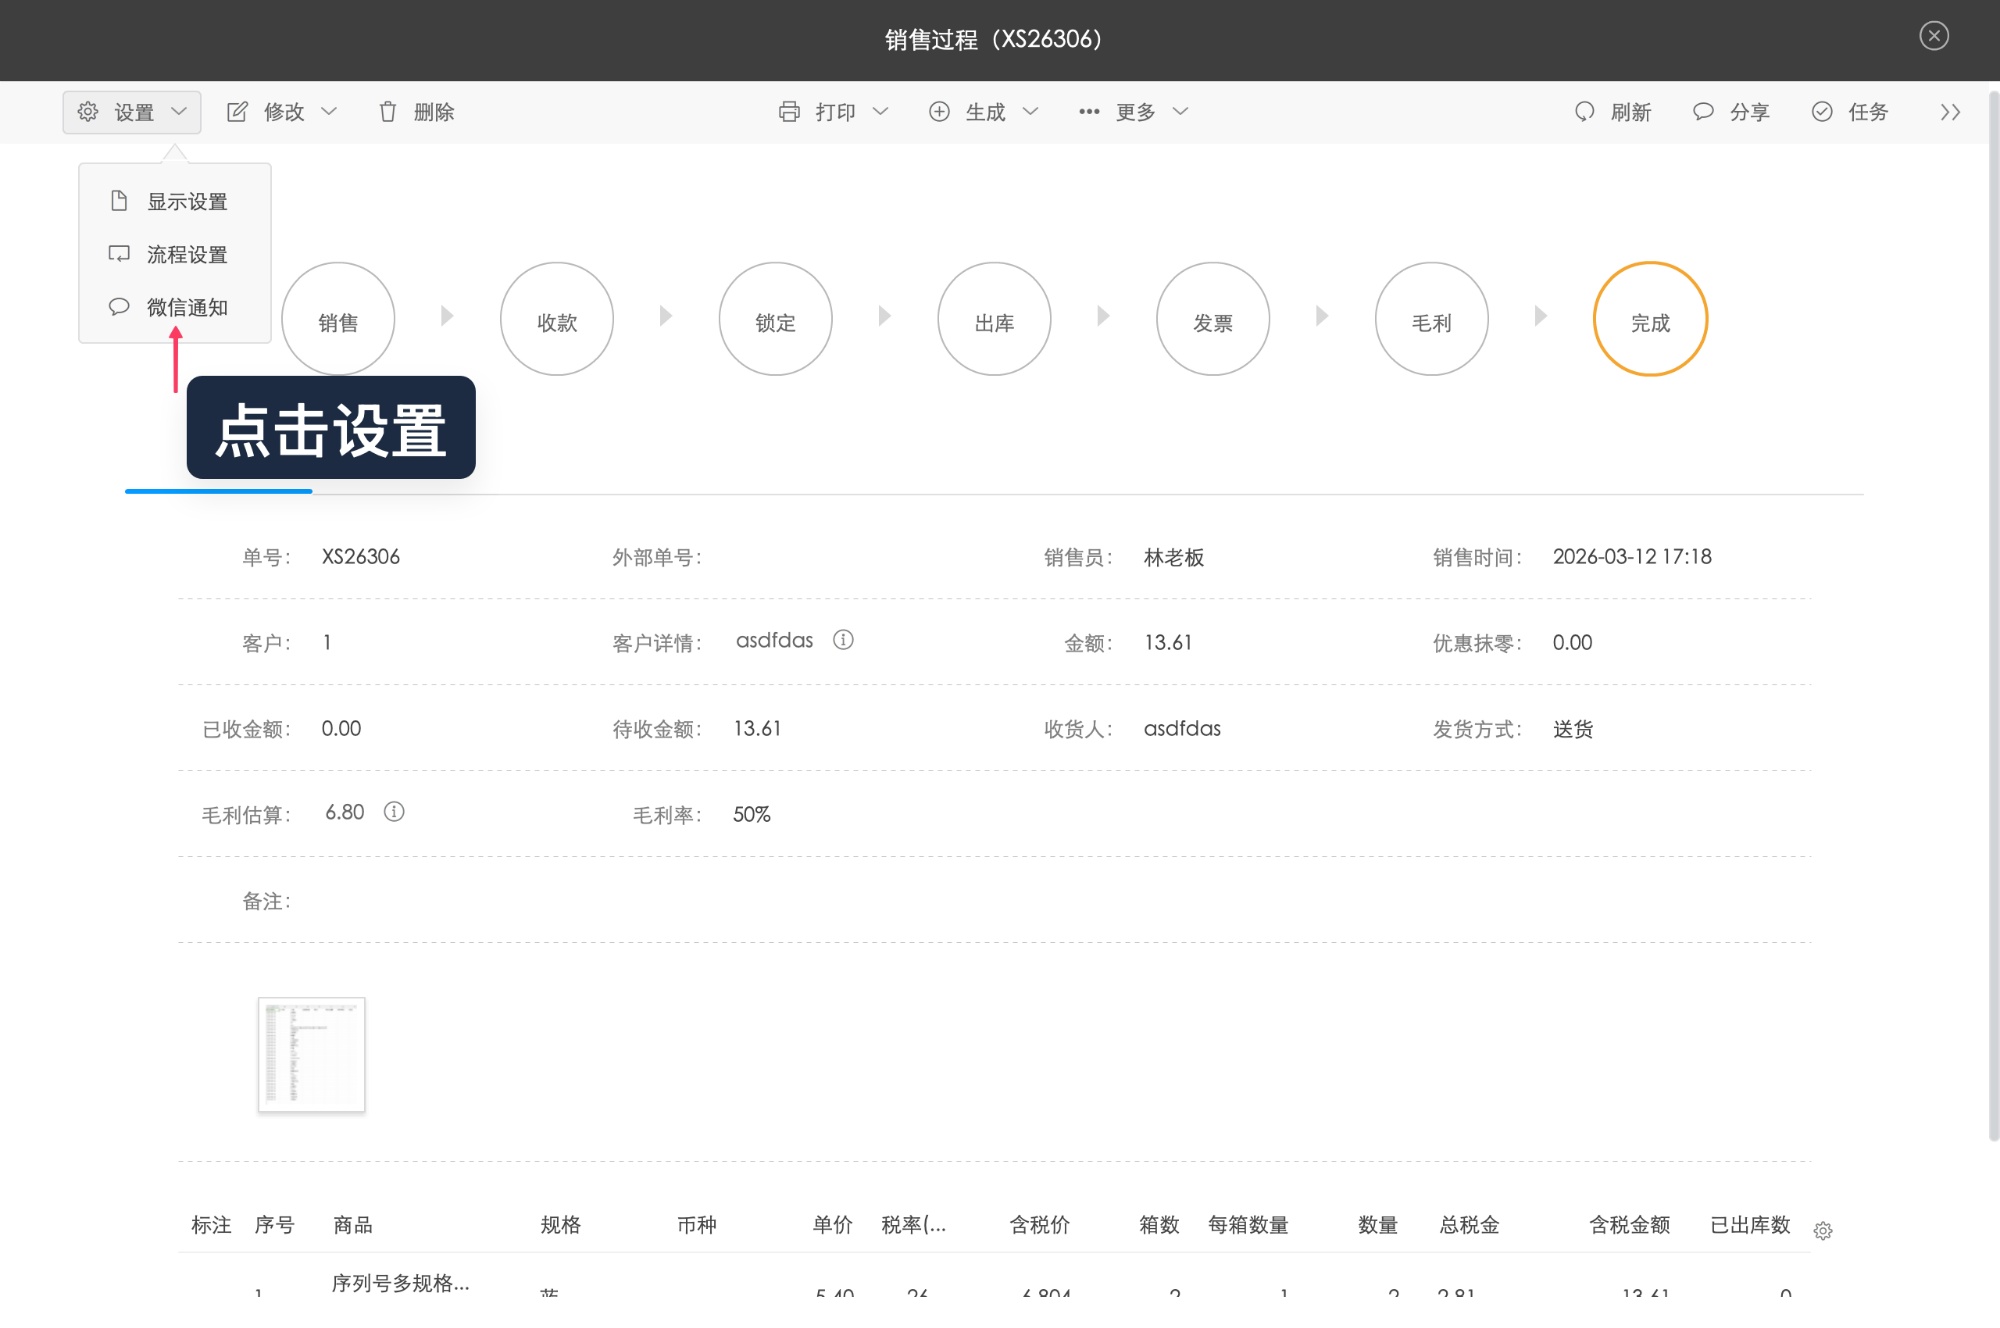Click the 刷新 refresh icon

point(1583,111)
